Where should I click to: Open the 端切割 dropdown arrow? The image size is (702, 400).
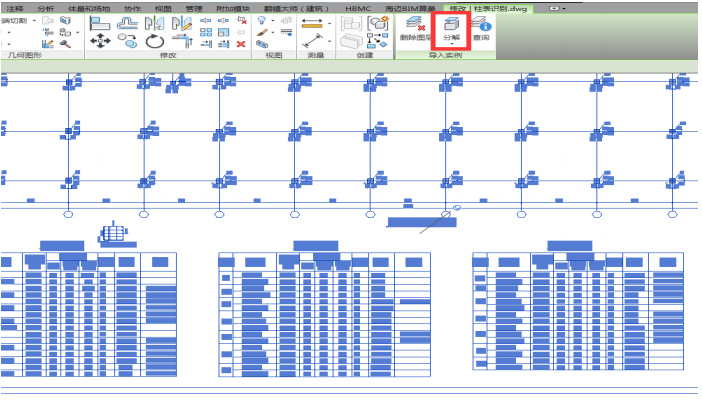34,21
